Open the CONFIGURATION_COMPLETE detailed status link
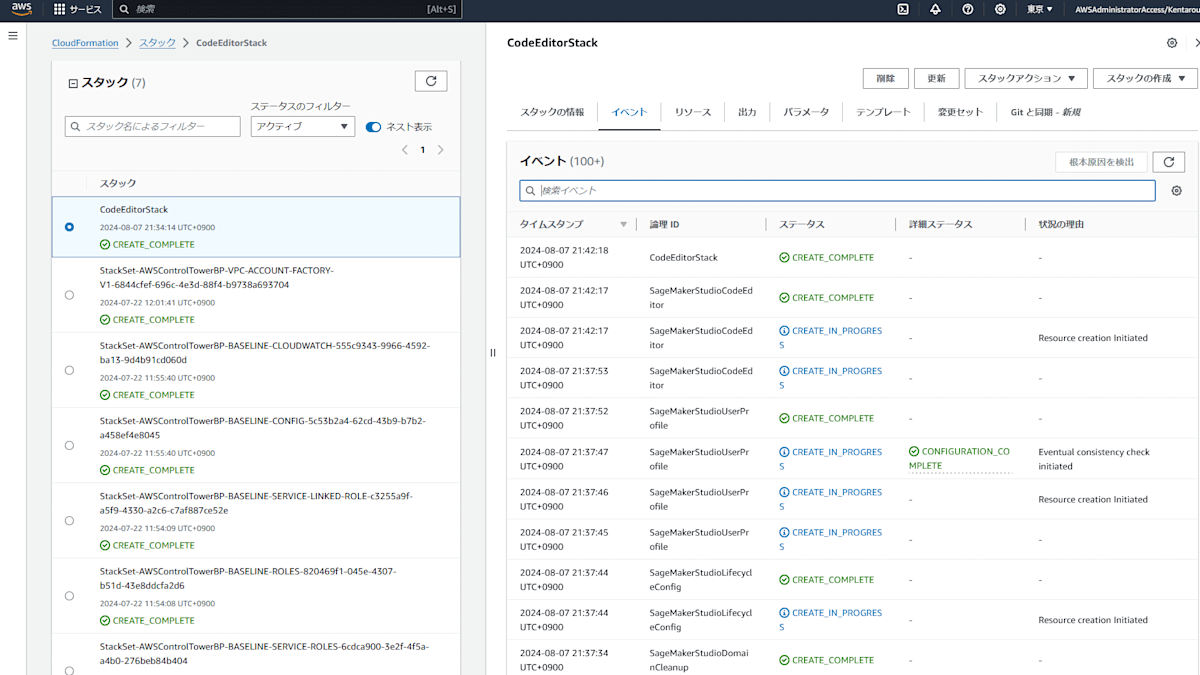Screen dimensions: 1200x675 [x=960, y=458]
